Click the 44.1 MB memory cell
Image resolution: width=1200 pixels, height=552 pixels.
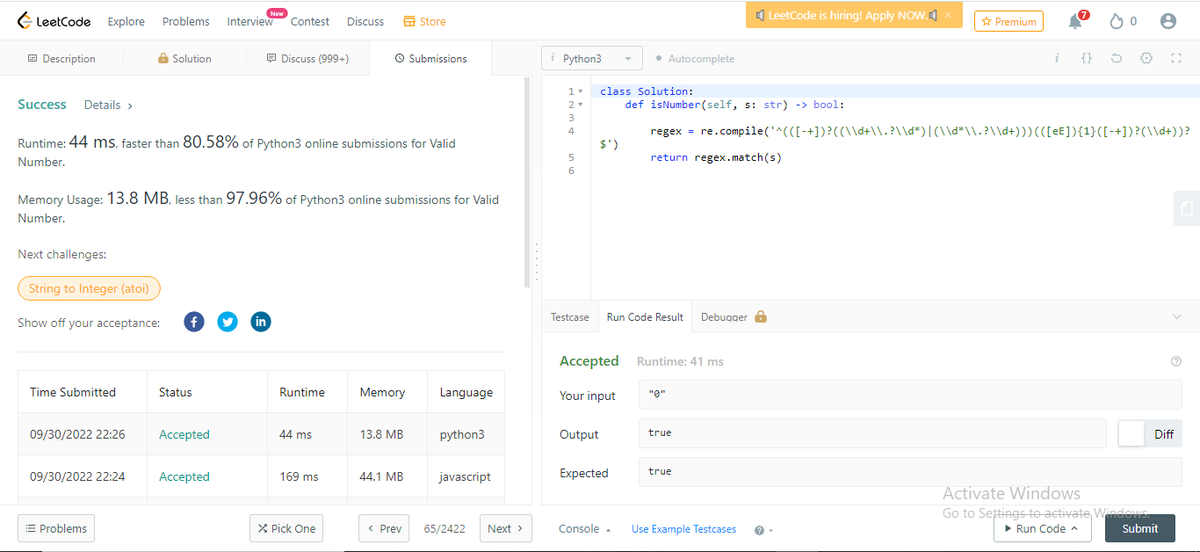click(x=382, y=477)
